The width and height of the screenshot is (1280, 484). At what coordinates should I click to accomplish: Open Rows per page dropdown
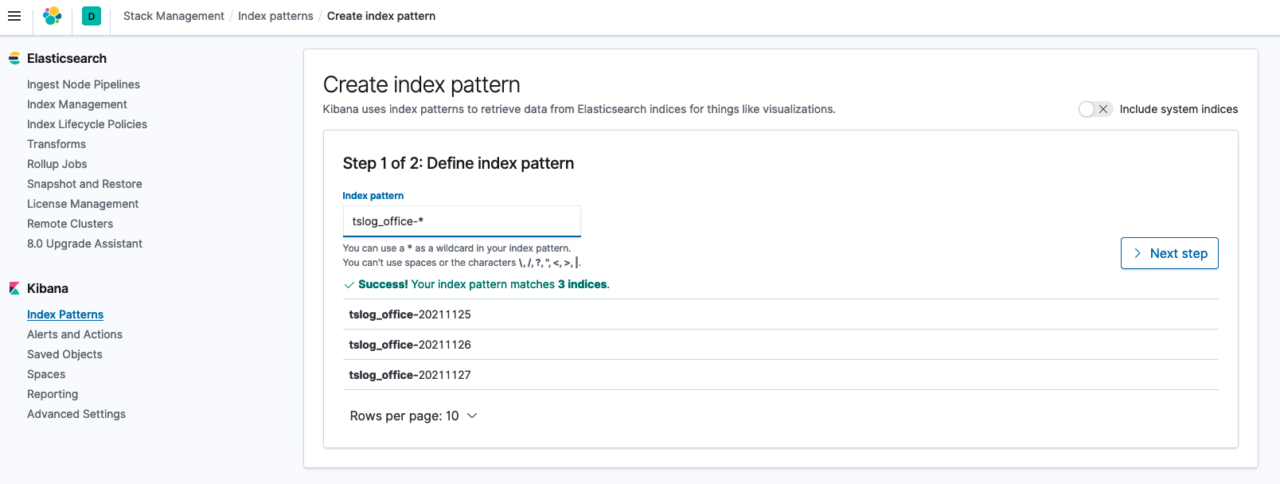pos(414,416)
